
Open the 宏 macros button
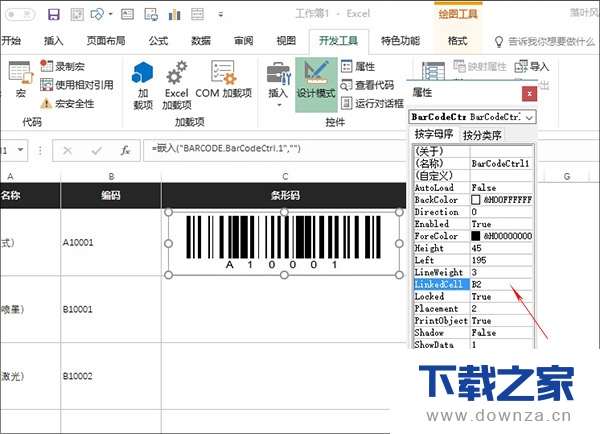[21, 80]
